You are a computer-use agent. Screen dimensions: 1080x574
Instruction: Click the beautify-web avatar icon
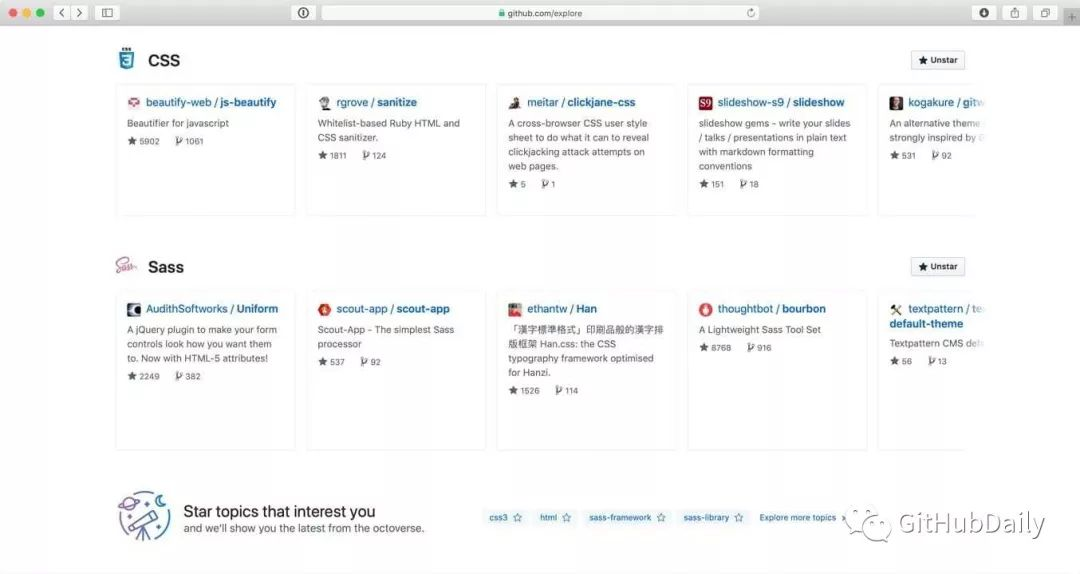134,103
